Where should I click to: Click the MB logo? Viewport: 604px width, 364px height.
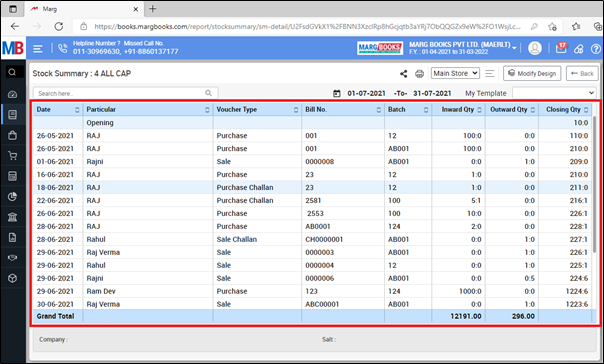pyautogui.click(x=13, y=48)
